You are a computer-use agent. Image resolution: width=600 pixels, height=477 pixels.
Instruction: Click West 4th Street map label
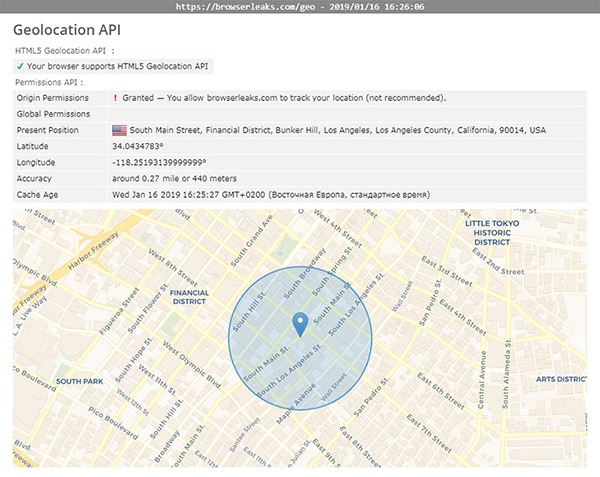tap(338, 229)
